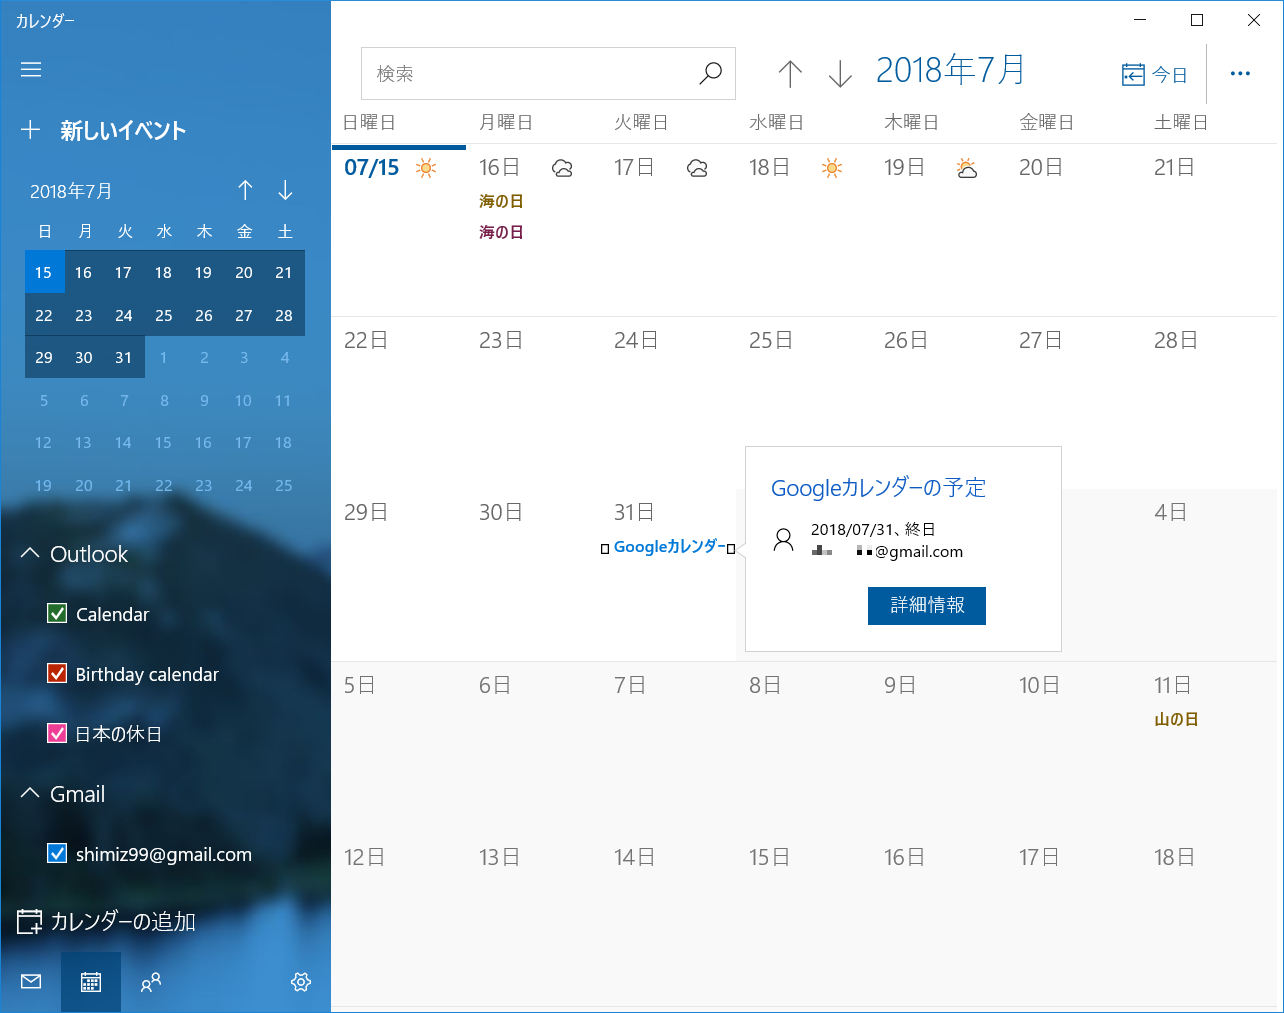Open the hamburger navigation menu
This screenshot has width=1284, height=1013.
tap(30, 69)
